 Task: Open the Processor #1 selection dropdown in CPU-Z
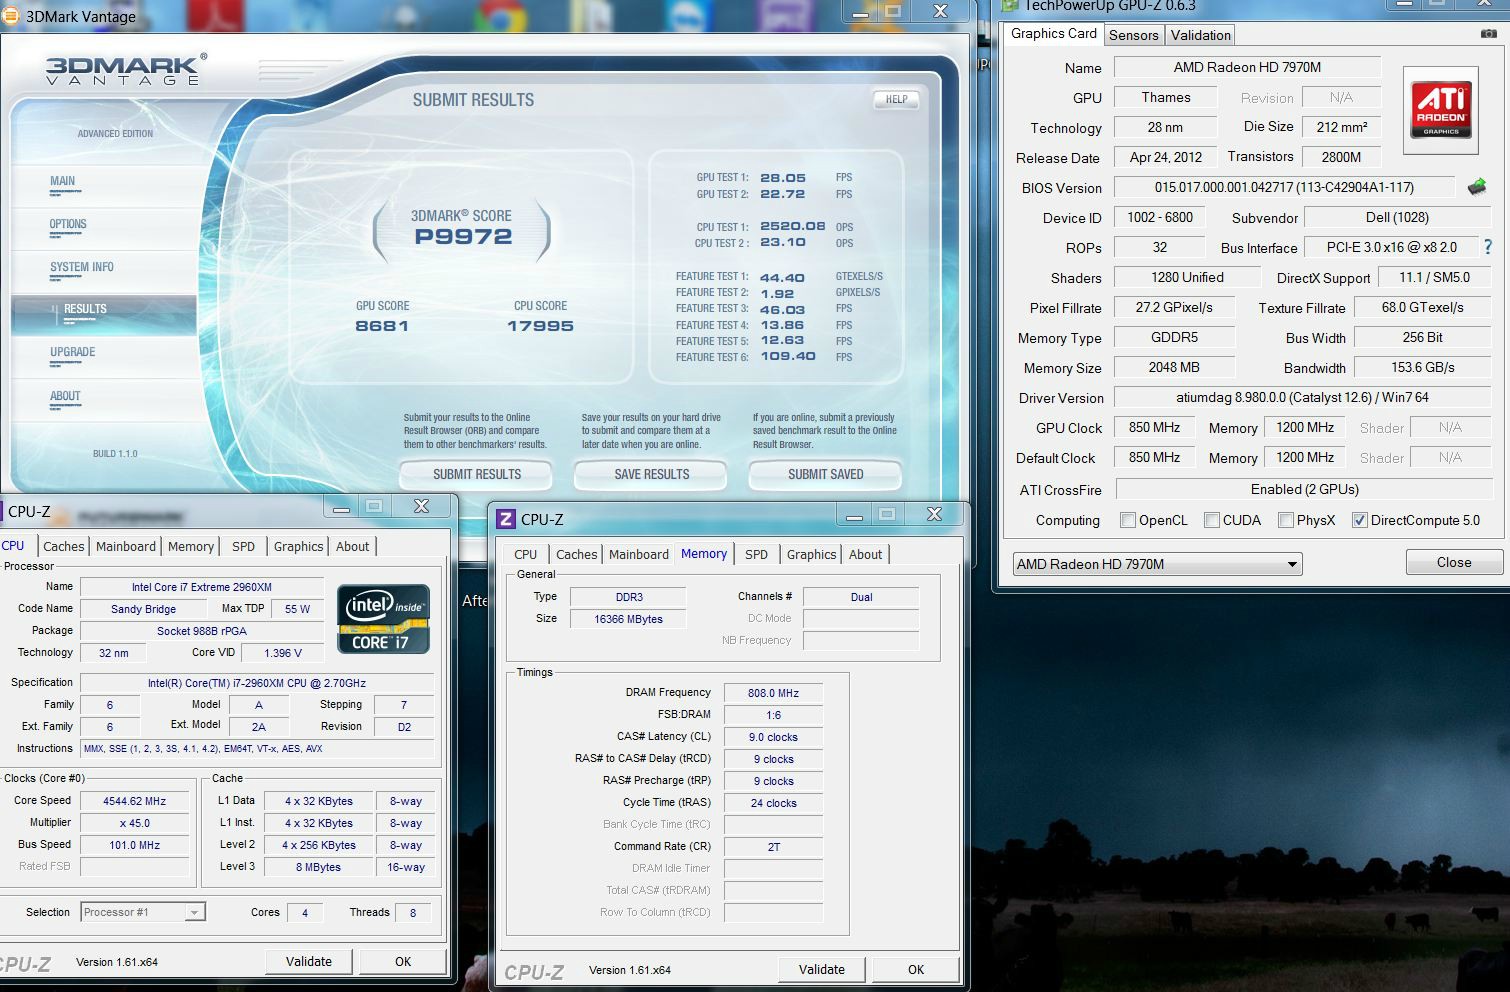143,912
